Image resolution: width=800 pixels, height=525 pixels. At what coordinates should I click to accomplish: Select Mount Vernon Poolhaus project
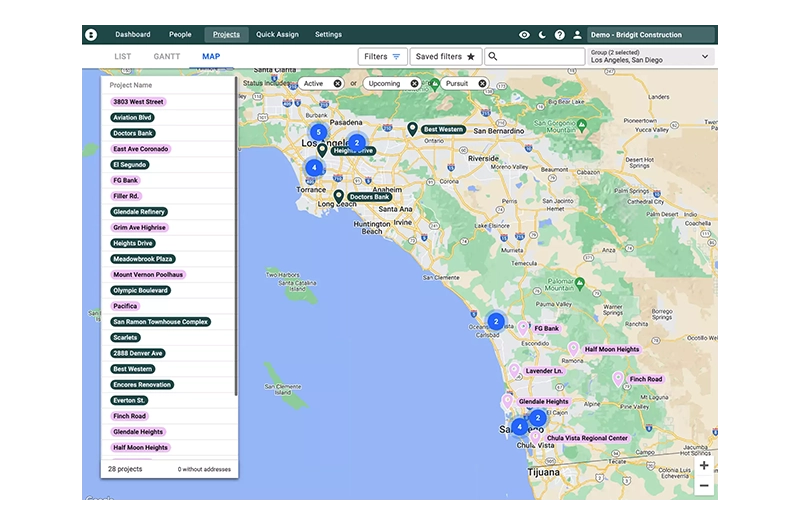pos(148,275)
